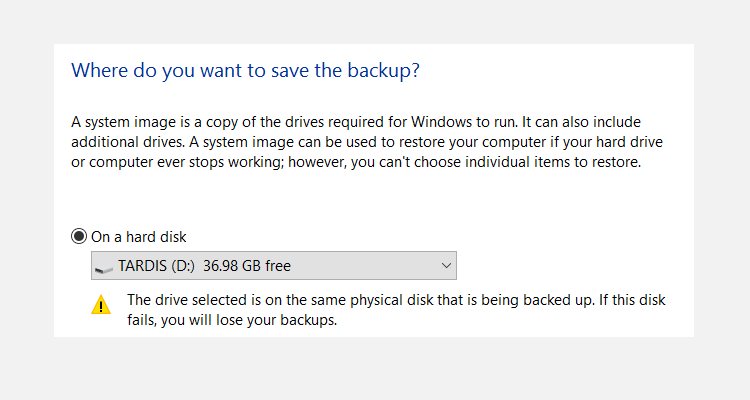750x400 pixels.
Task: Click the "A system image is a copy" line
Action: 356,122
